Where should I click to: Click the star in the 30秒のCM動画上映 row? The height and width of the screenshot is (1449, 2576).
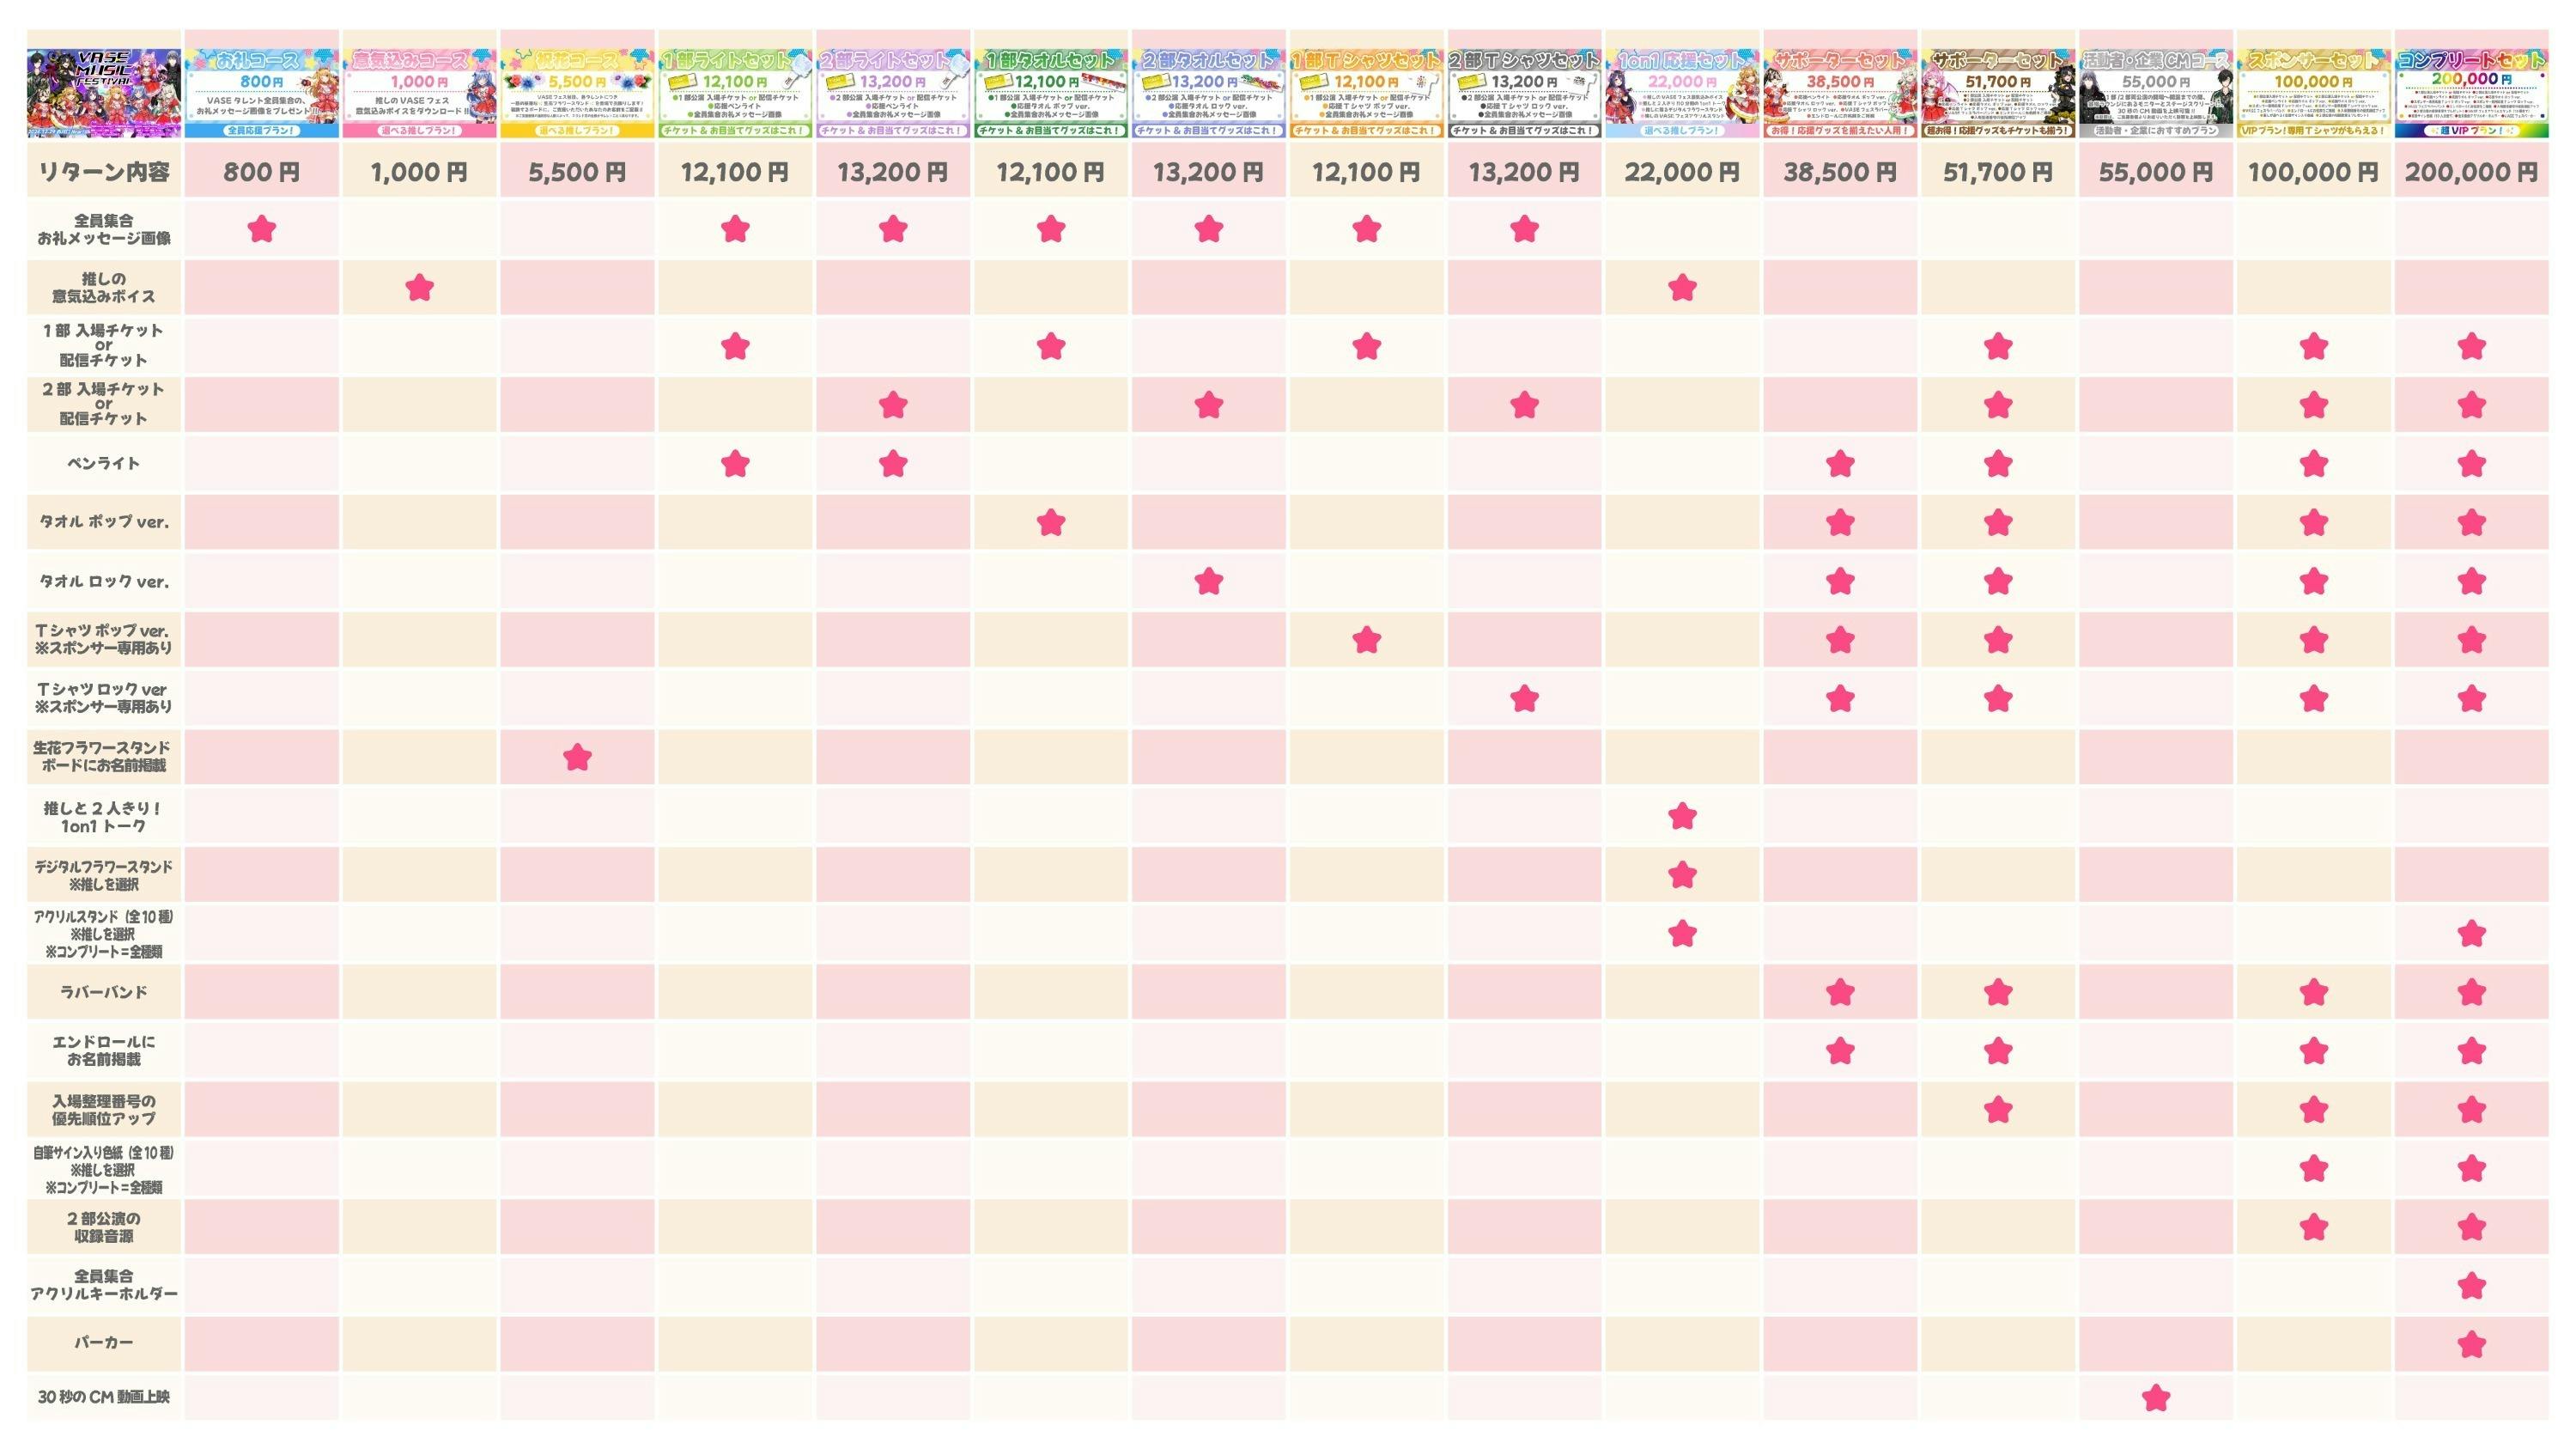click(2155, 1397)
